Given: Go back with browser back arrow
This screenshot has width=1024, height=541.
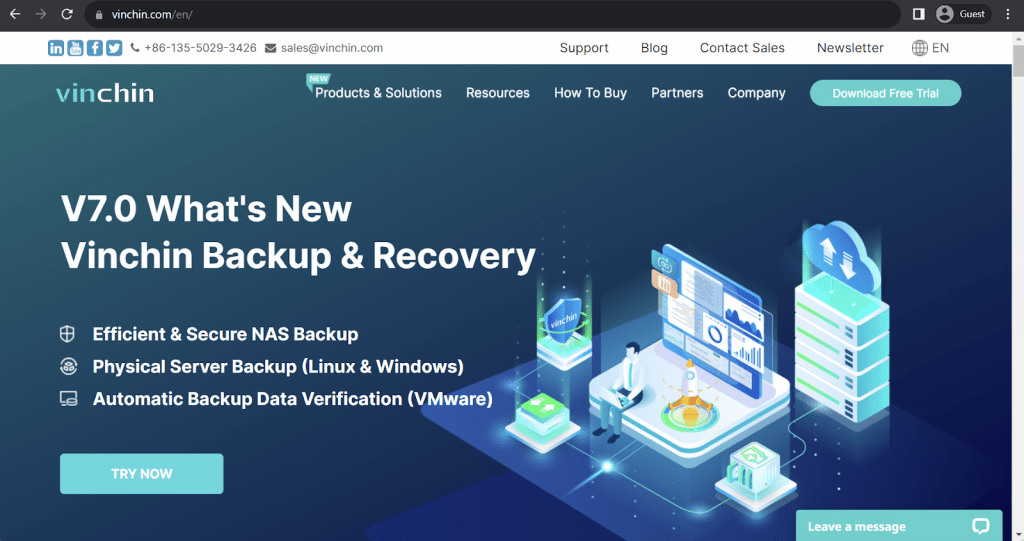Looking at the screenshot, I should coord(15,14).
